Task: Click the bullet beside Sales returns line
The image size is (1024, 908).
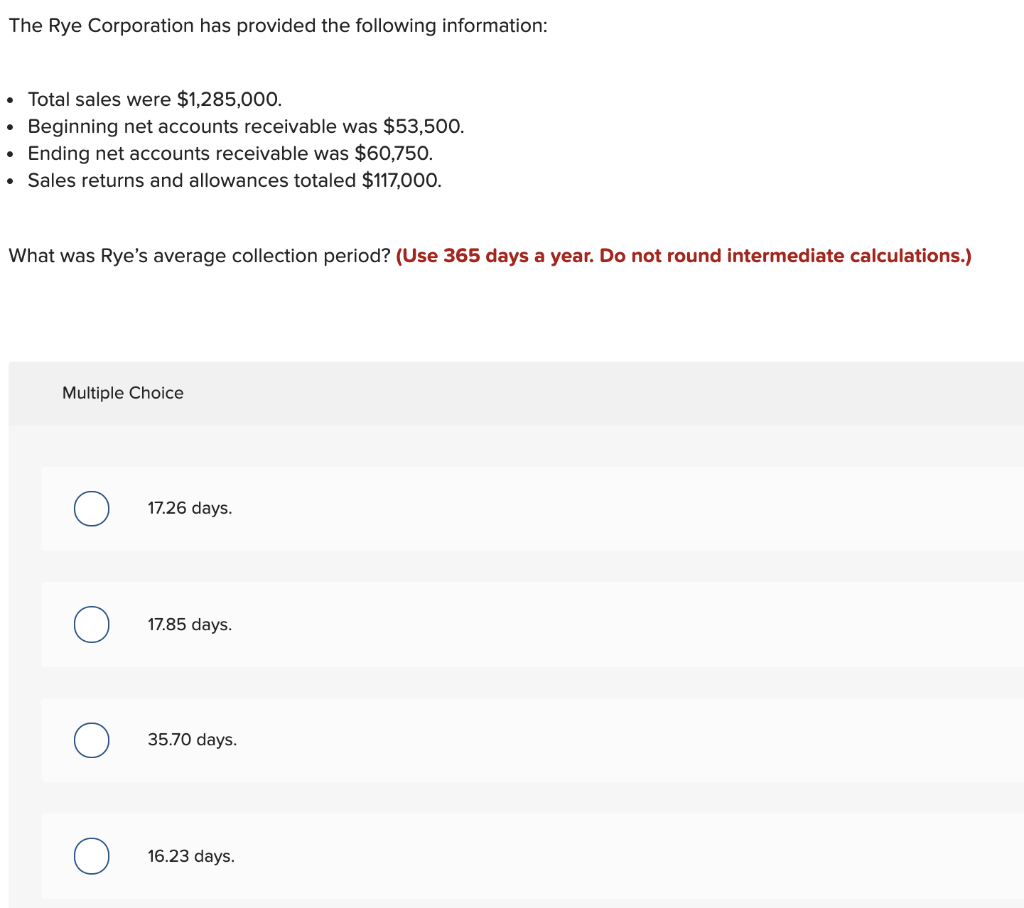Action: [x=10, y=182]
